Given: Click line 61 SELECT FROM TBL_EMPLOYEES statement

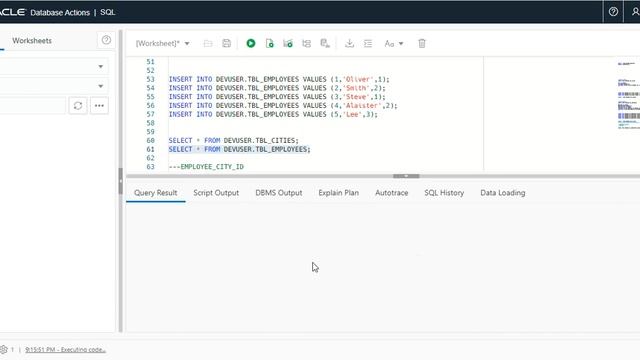Looking at the screenshot, I should pyautogui.click(x=240, y=149).
